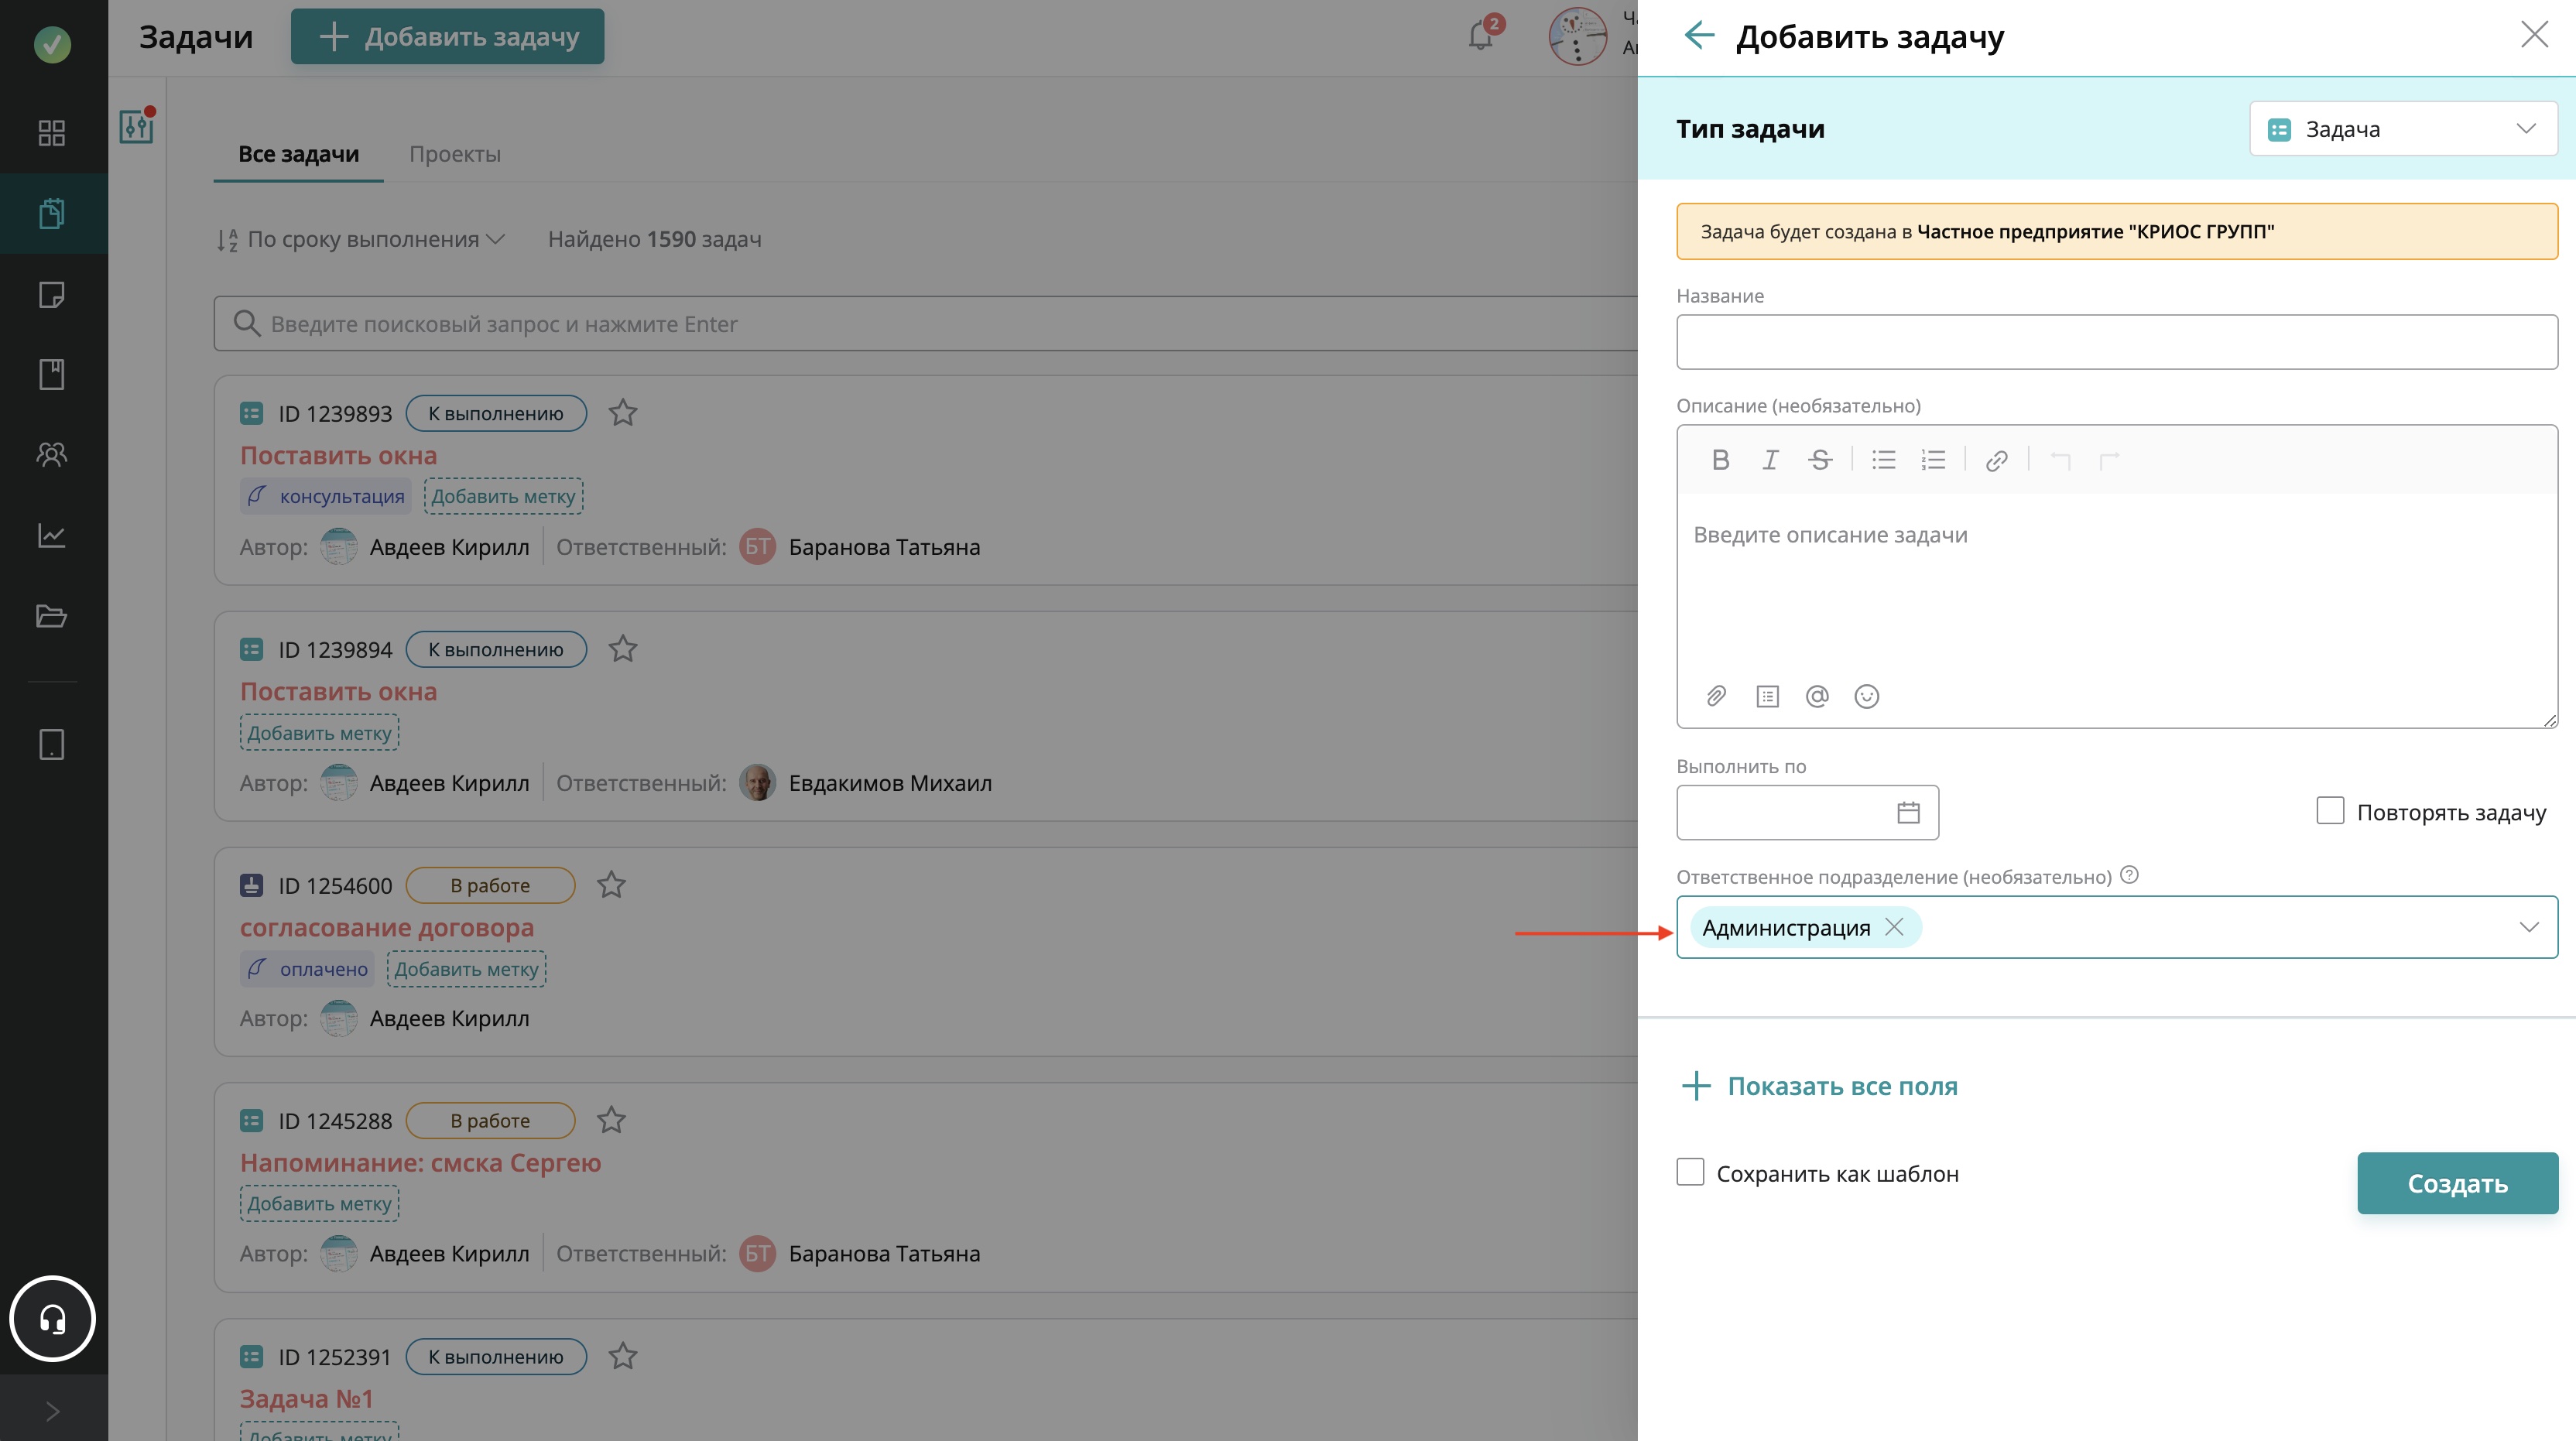Switch to the Проекты tab
The height and width of the screenshot is (1441, 2576).
[x=455, y=154]
